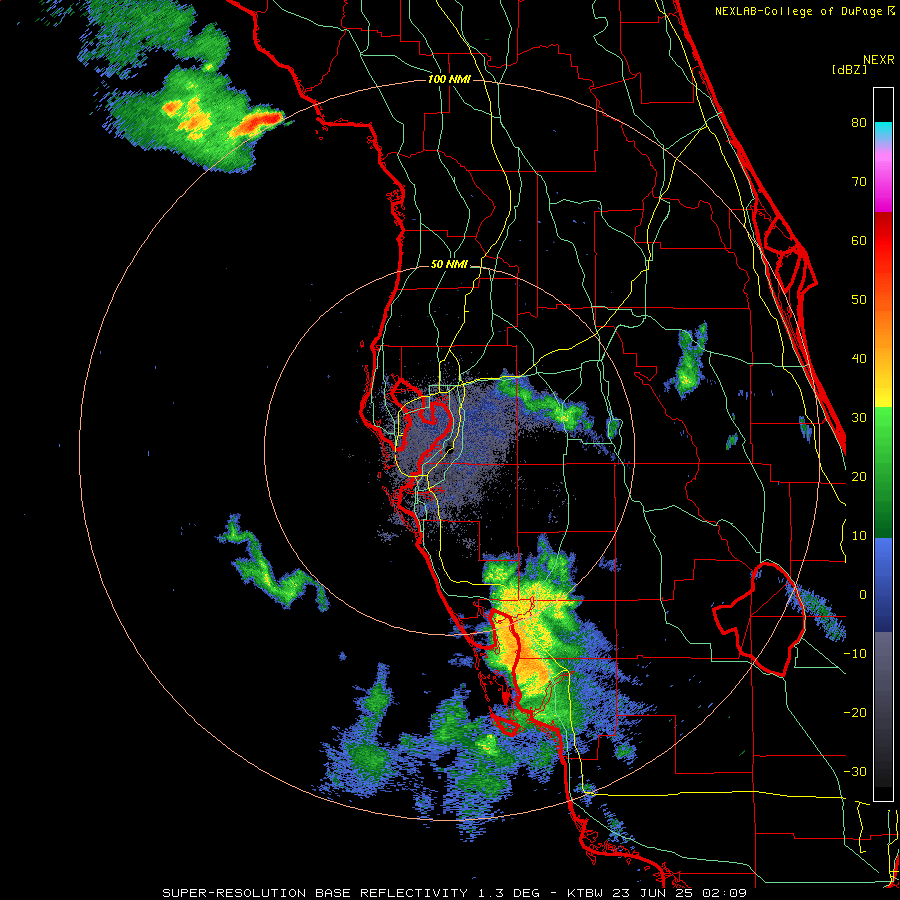
Task: Click the -10 value on the dBZ scale
Action: click(x=855, y=654)
